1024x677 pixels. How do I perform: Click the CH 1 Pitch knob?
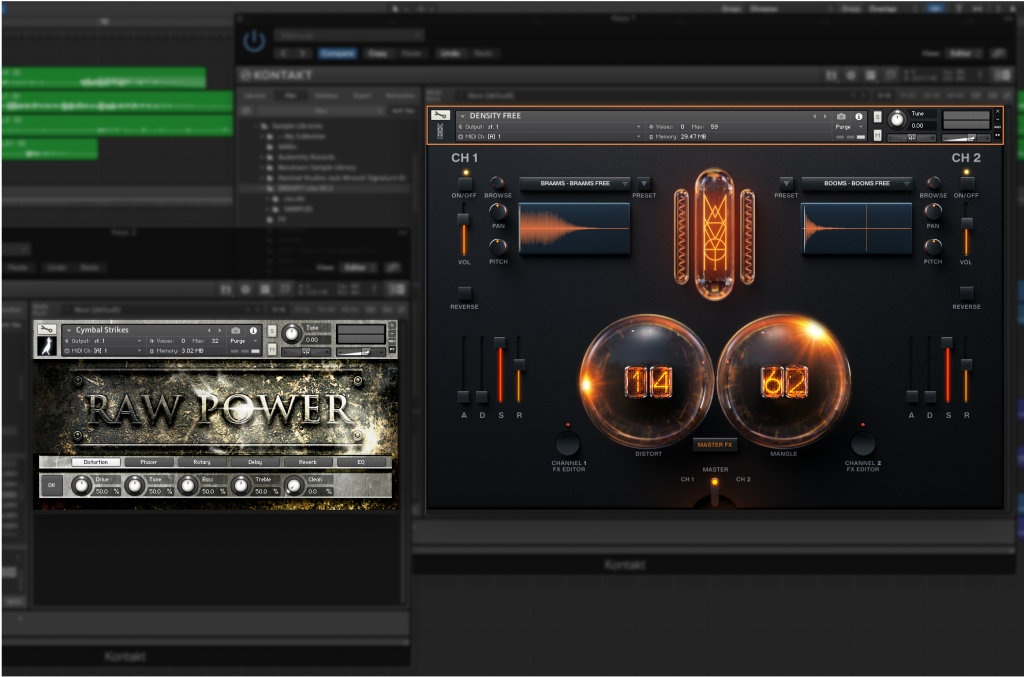pos(498,247)
